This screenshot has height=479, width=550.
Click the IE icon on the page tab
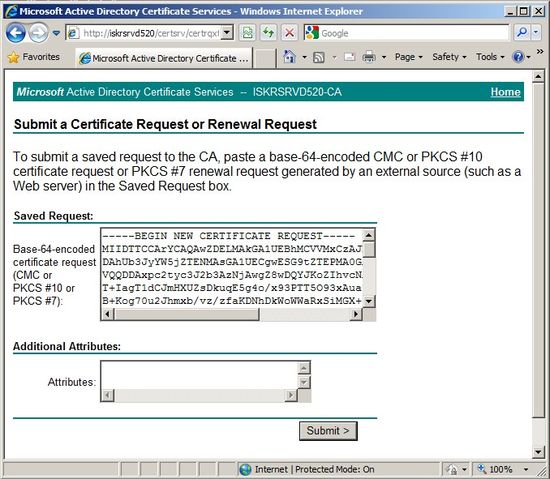pyautogui.click(x=85, y=58)
